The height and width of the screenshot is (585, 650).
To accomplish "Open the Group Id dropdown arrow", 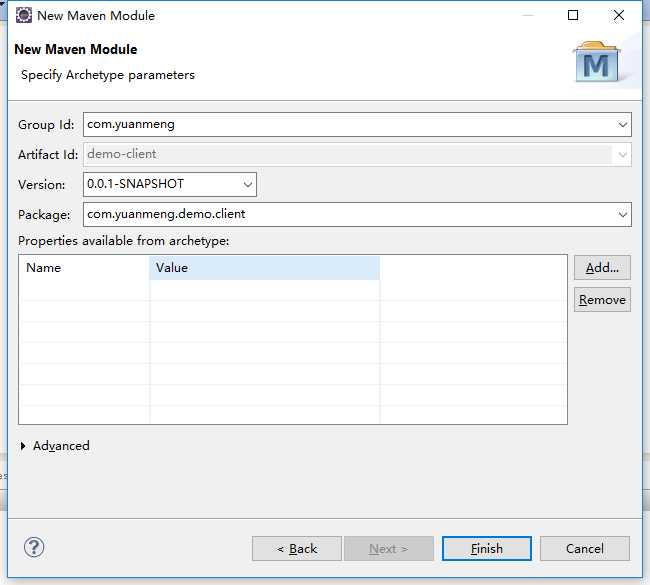I will 622,124.
